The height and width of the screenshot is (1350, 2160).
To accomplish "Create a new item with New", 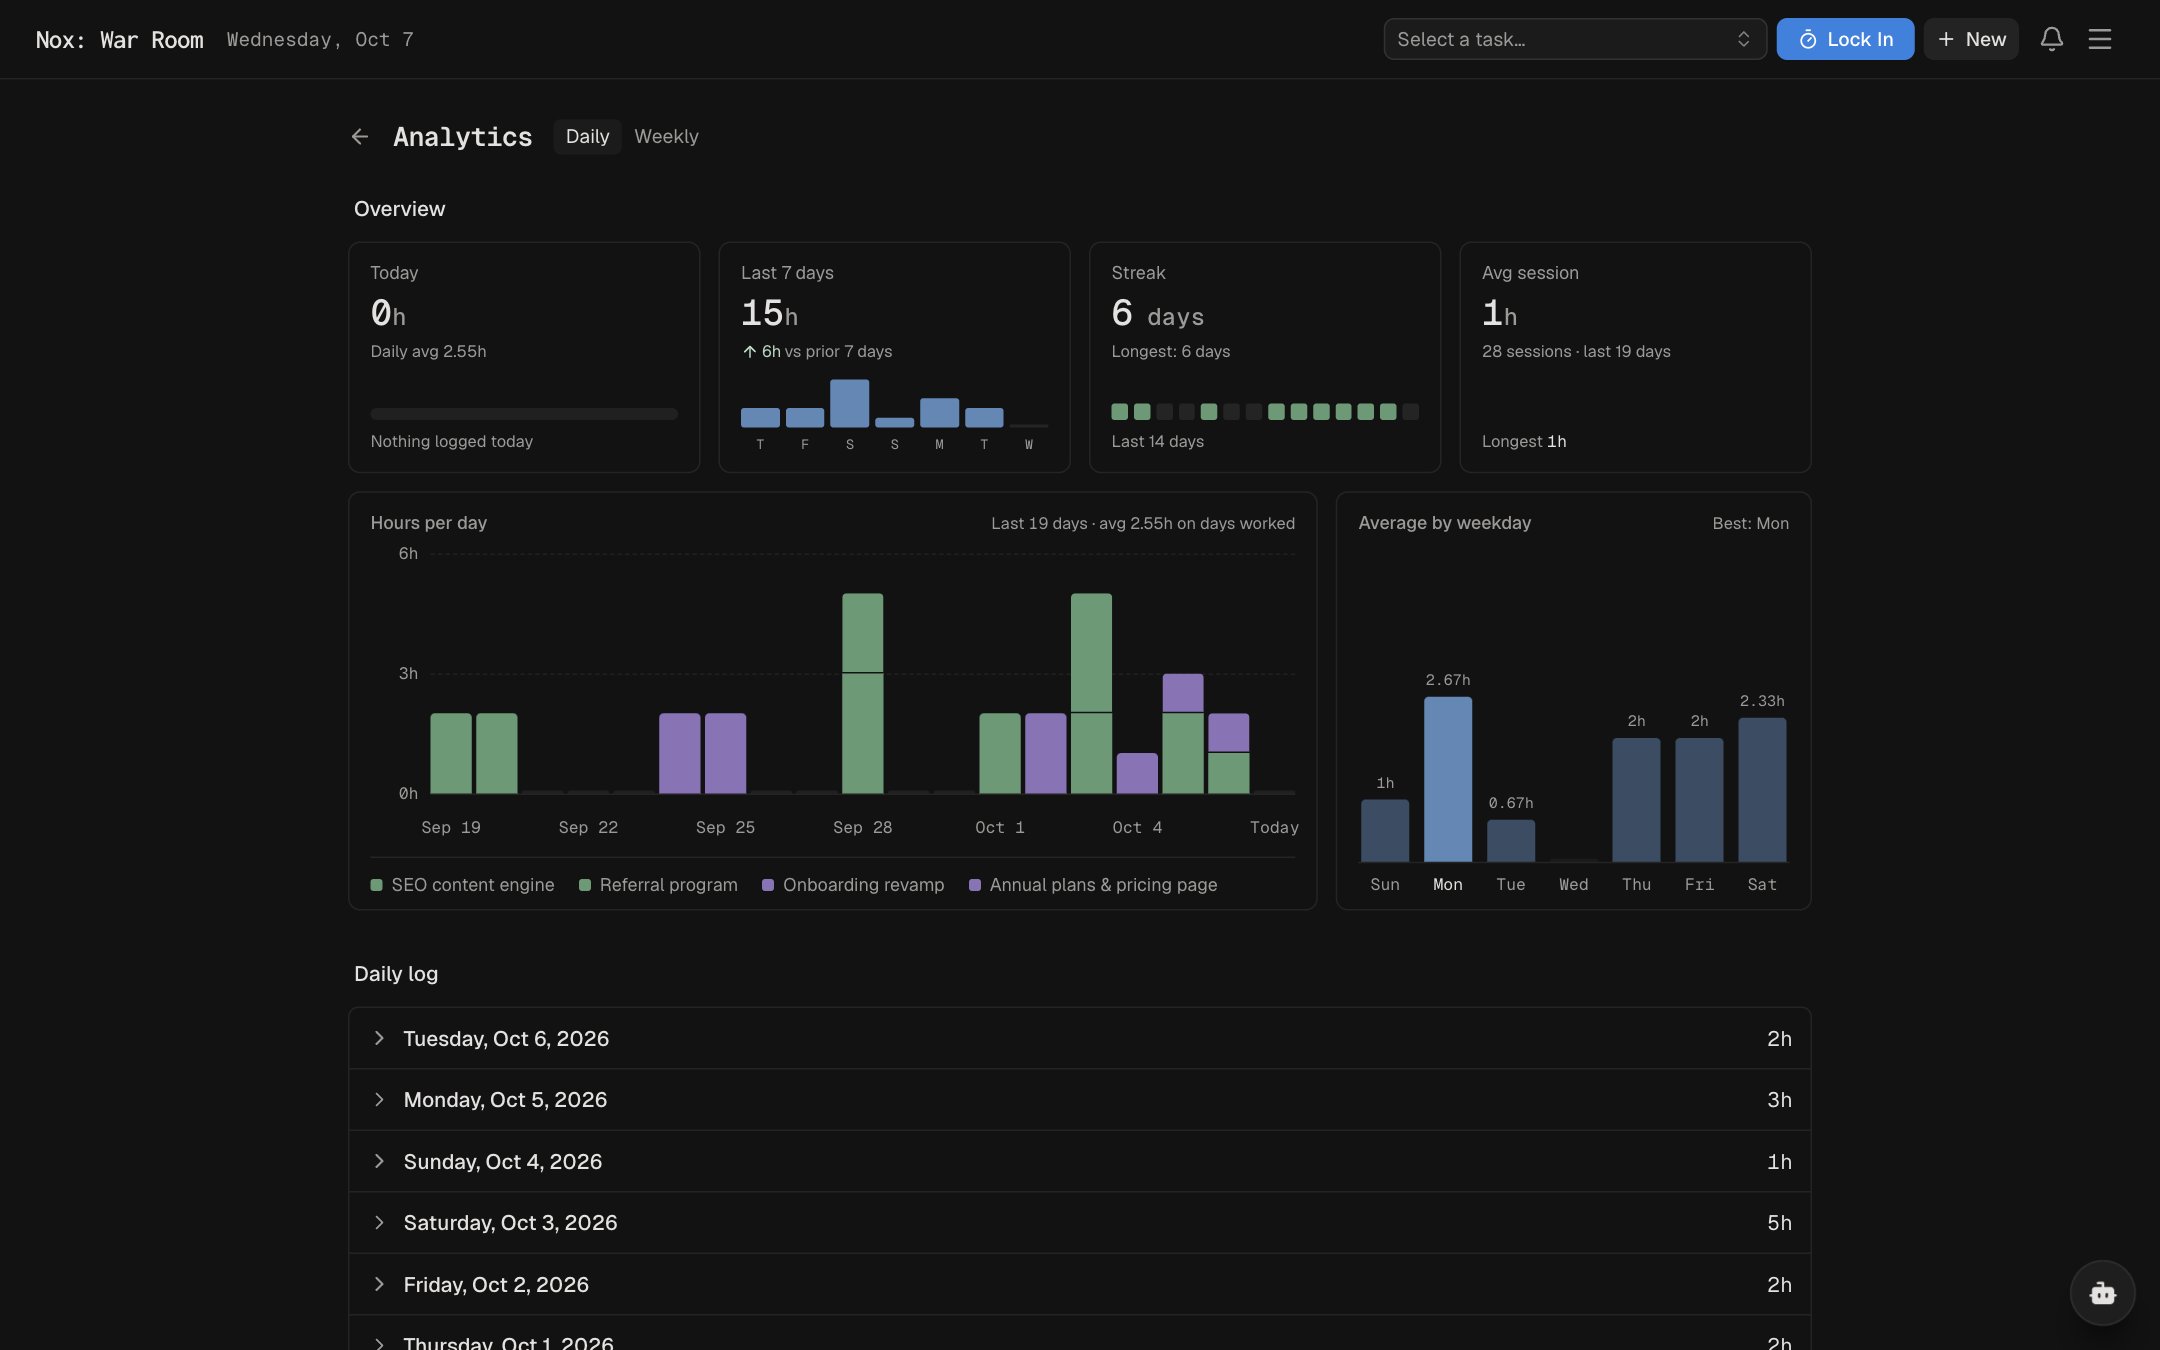I will (x=1971, y=39).
